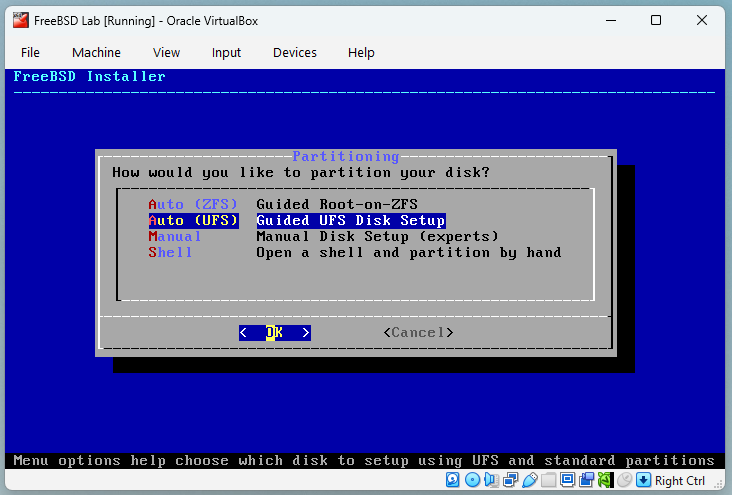Viewport: 732px width, 495px height.
Task: Open the File menu
Action: point(30,53)
